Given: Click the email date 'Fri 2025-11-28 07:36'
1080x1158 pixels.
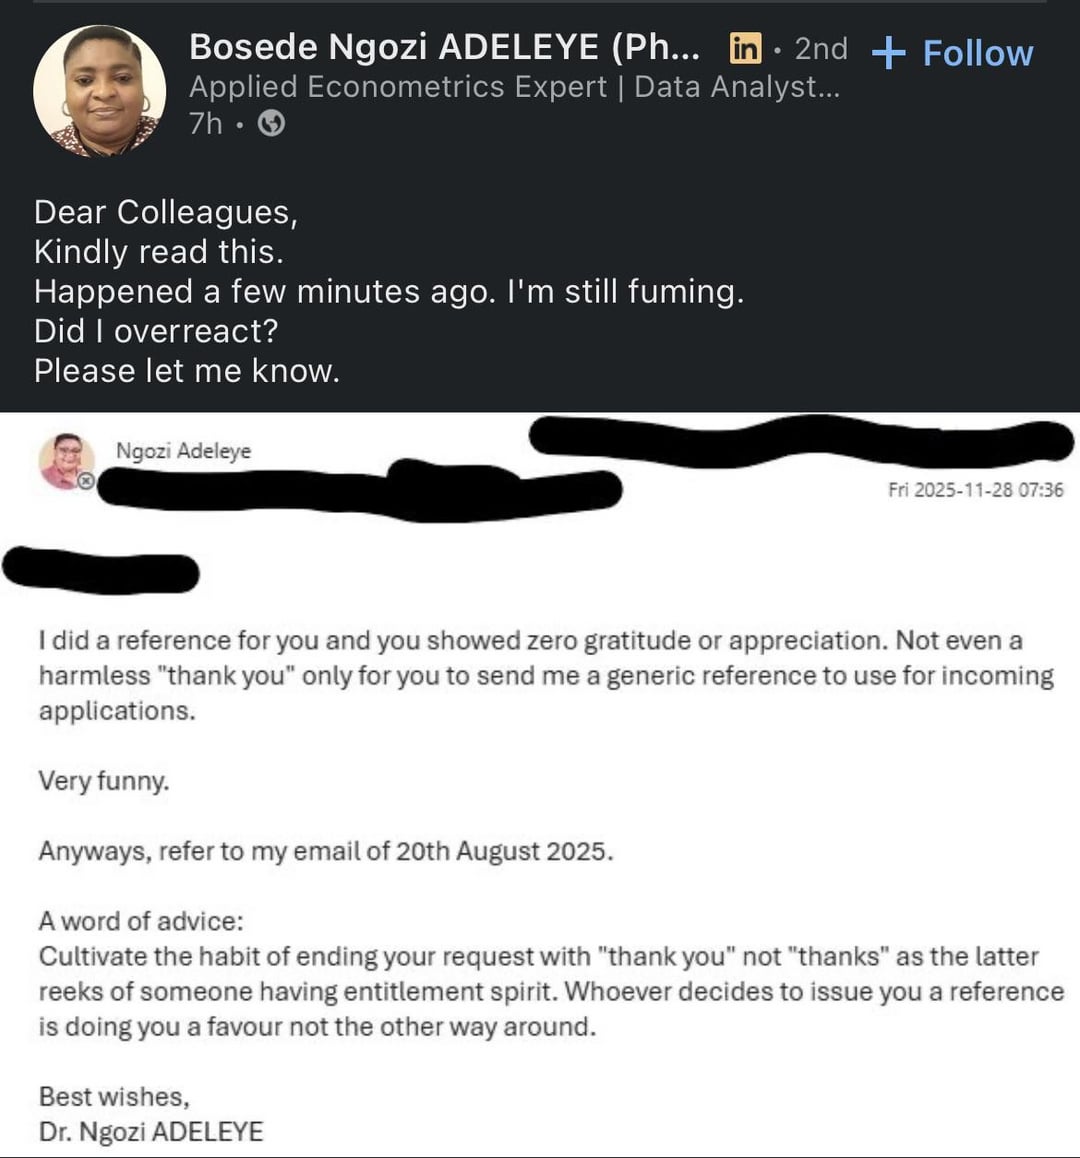Looking at the screenshot, I should tap(975, 490).
